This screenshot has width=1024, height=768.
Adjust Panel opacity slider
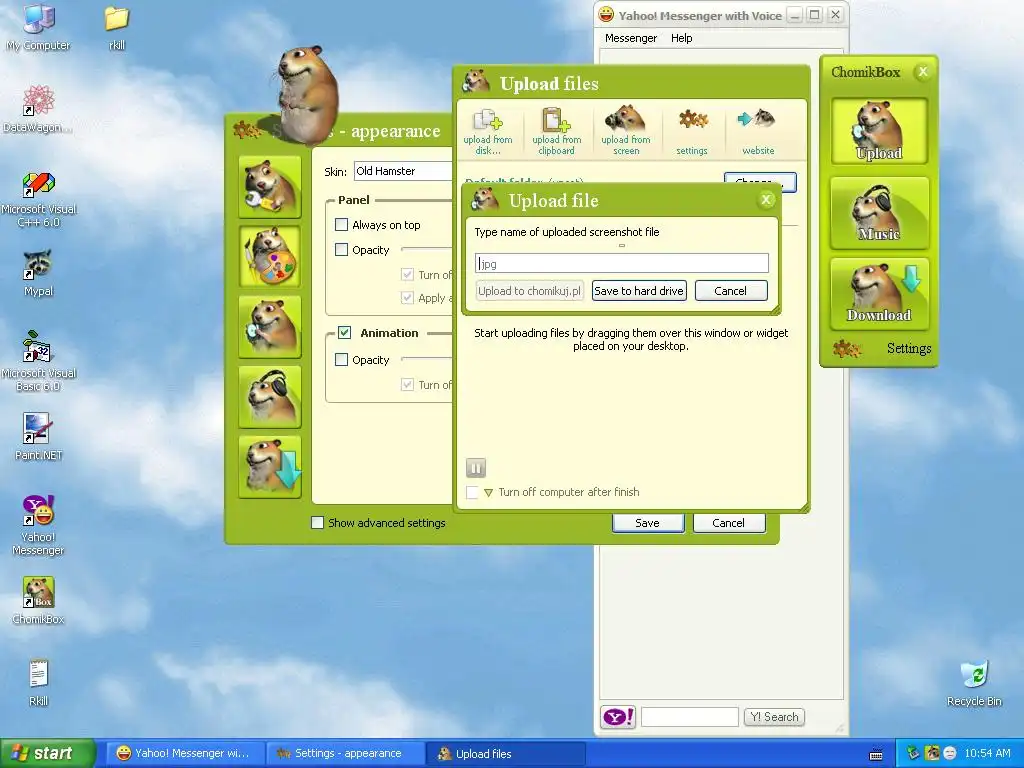426,249
